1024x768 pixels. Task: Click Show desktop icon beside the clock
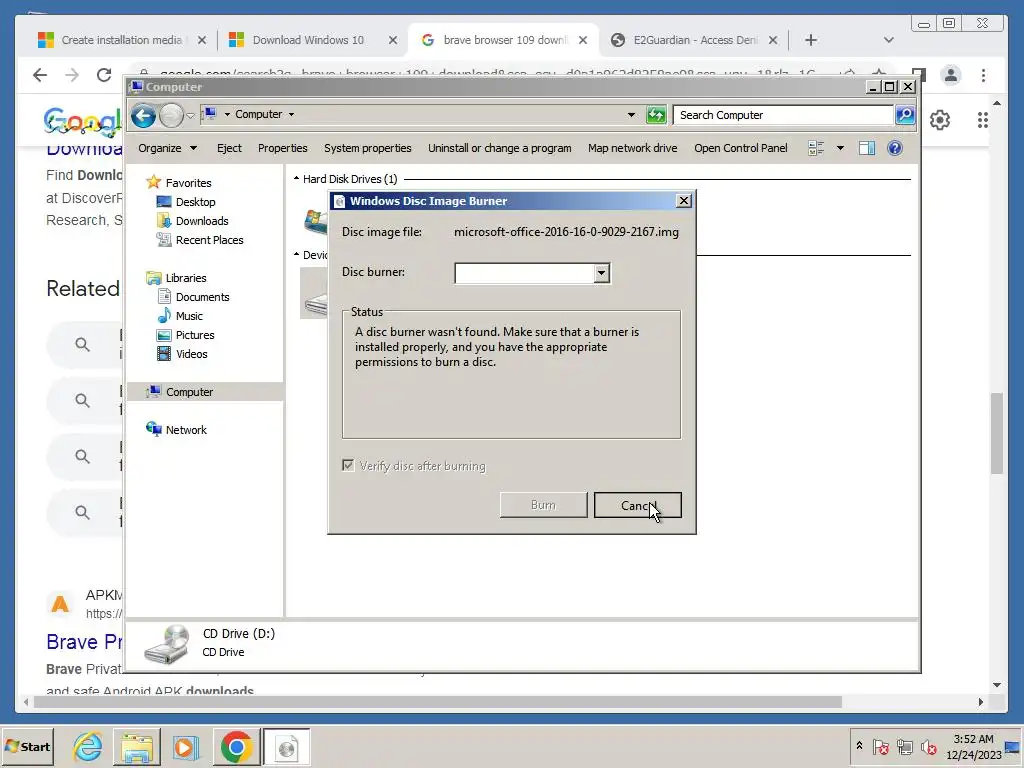(x=1012, y=746)
